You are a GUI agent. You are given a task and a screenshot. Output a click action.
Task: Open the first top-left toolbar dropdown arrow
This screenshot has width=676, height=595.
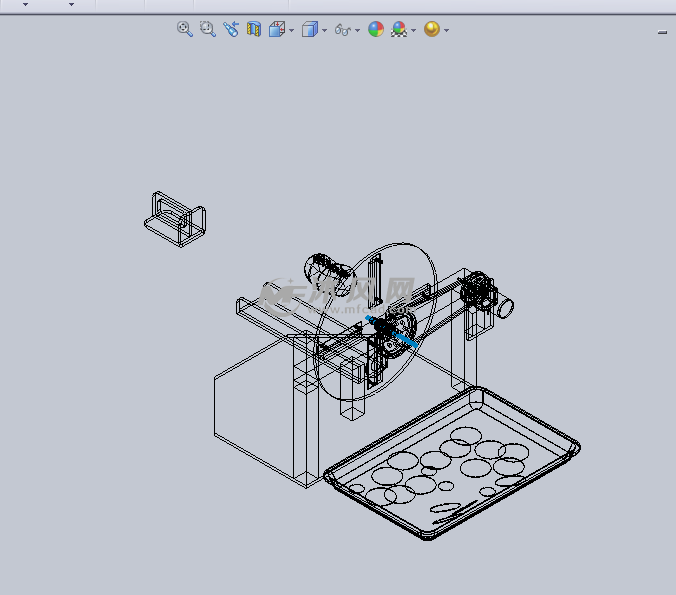tap(25, 4)
